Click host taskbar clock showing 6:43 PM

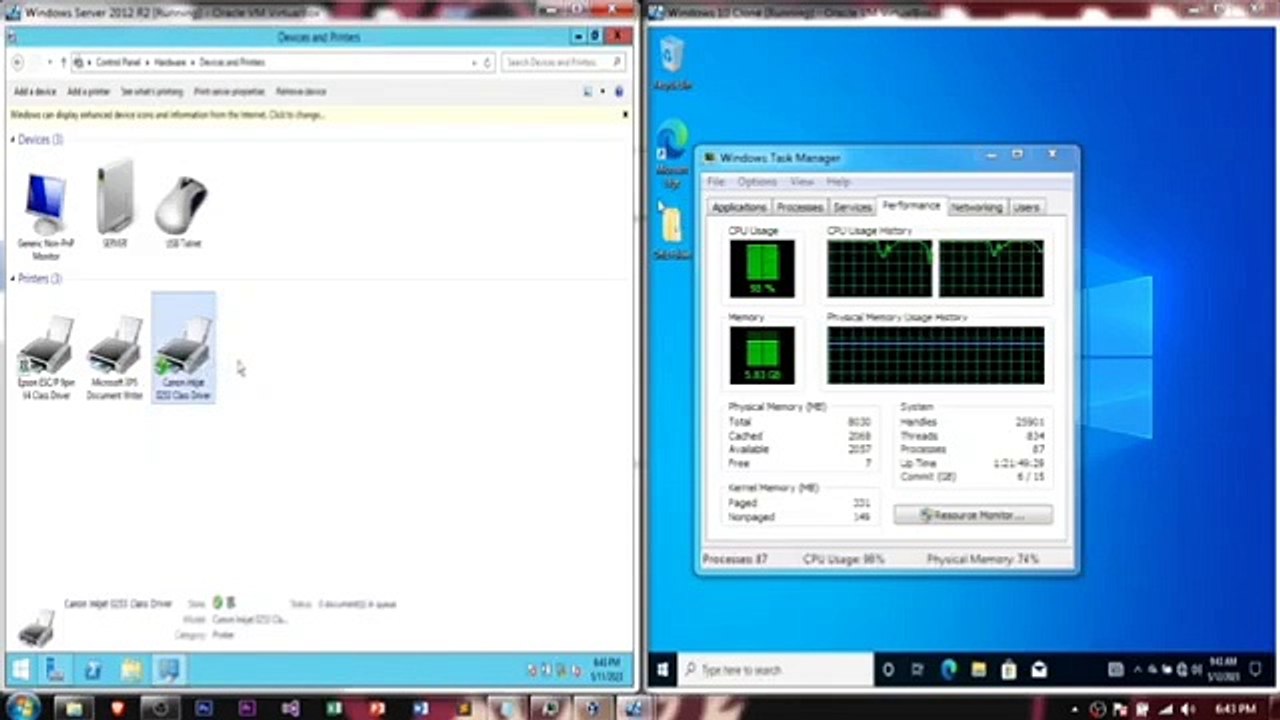[1237, 709]
